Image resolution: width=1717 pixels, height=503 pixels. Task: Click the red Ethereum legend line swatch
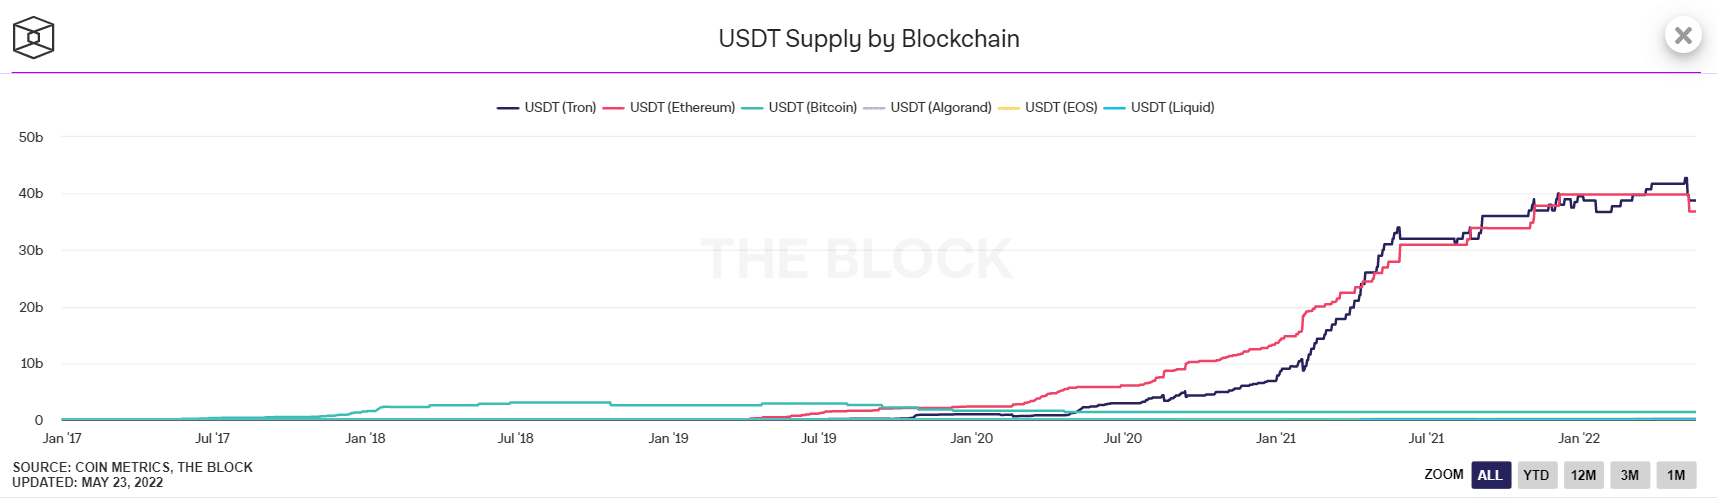(613, 108)
